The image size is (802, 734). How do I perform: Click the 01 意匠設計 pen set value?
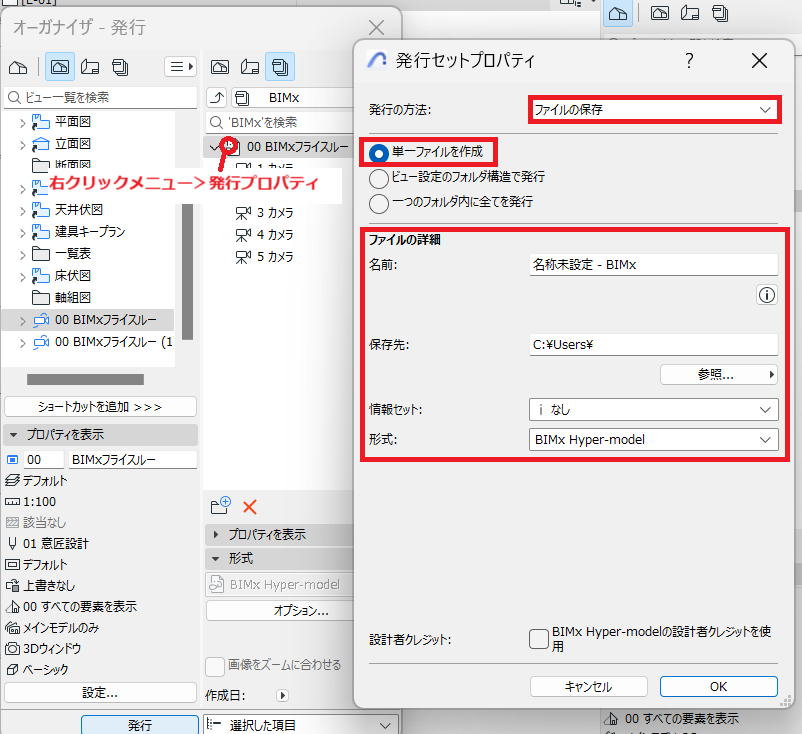(56, 544)
